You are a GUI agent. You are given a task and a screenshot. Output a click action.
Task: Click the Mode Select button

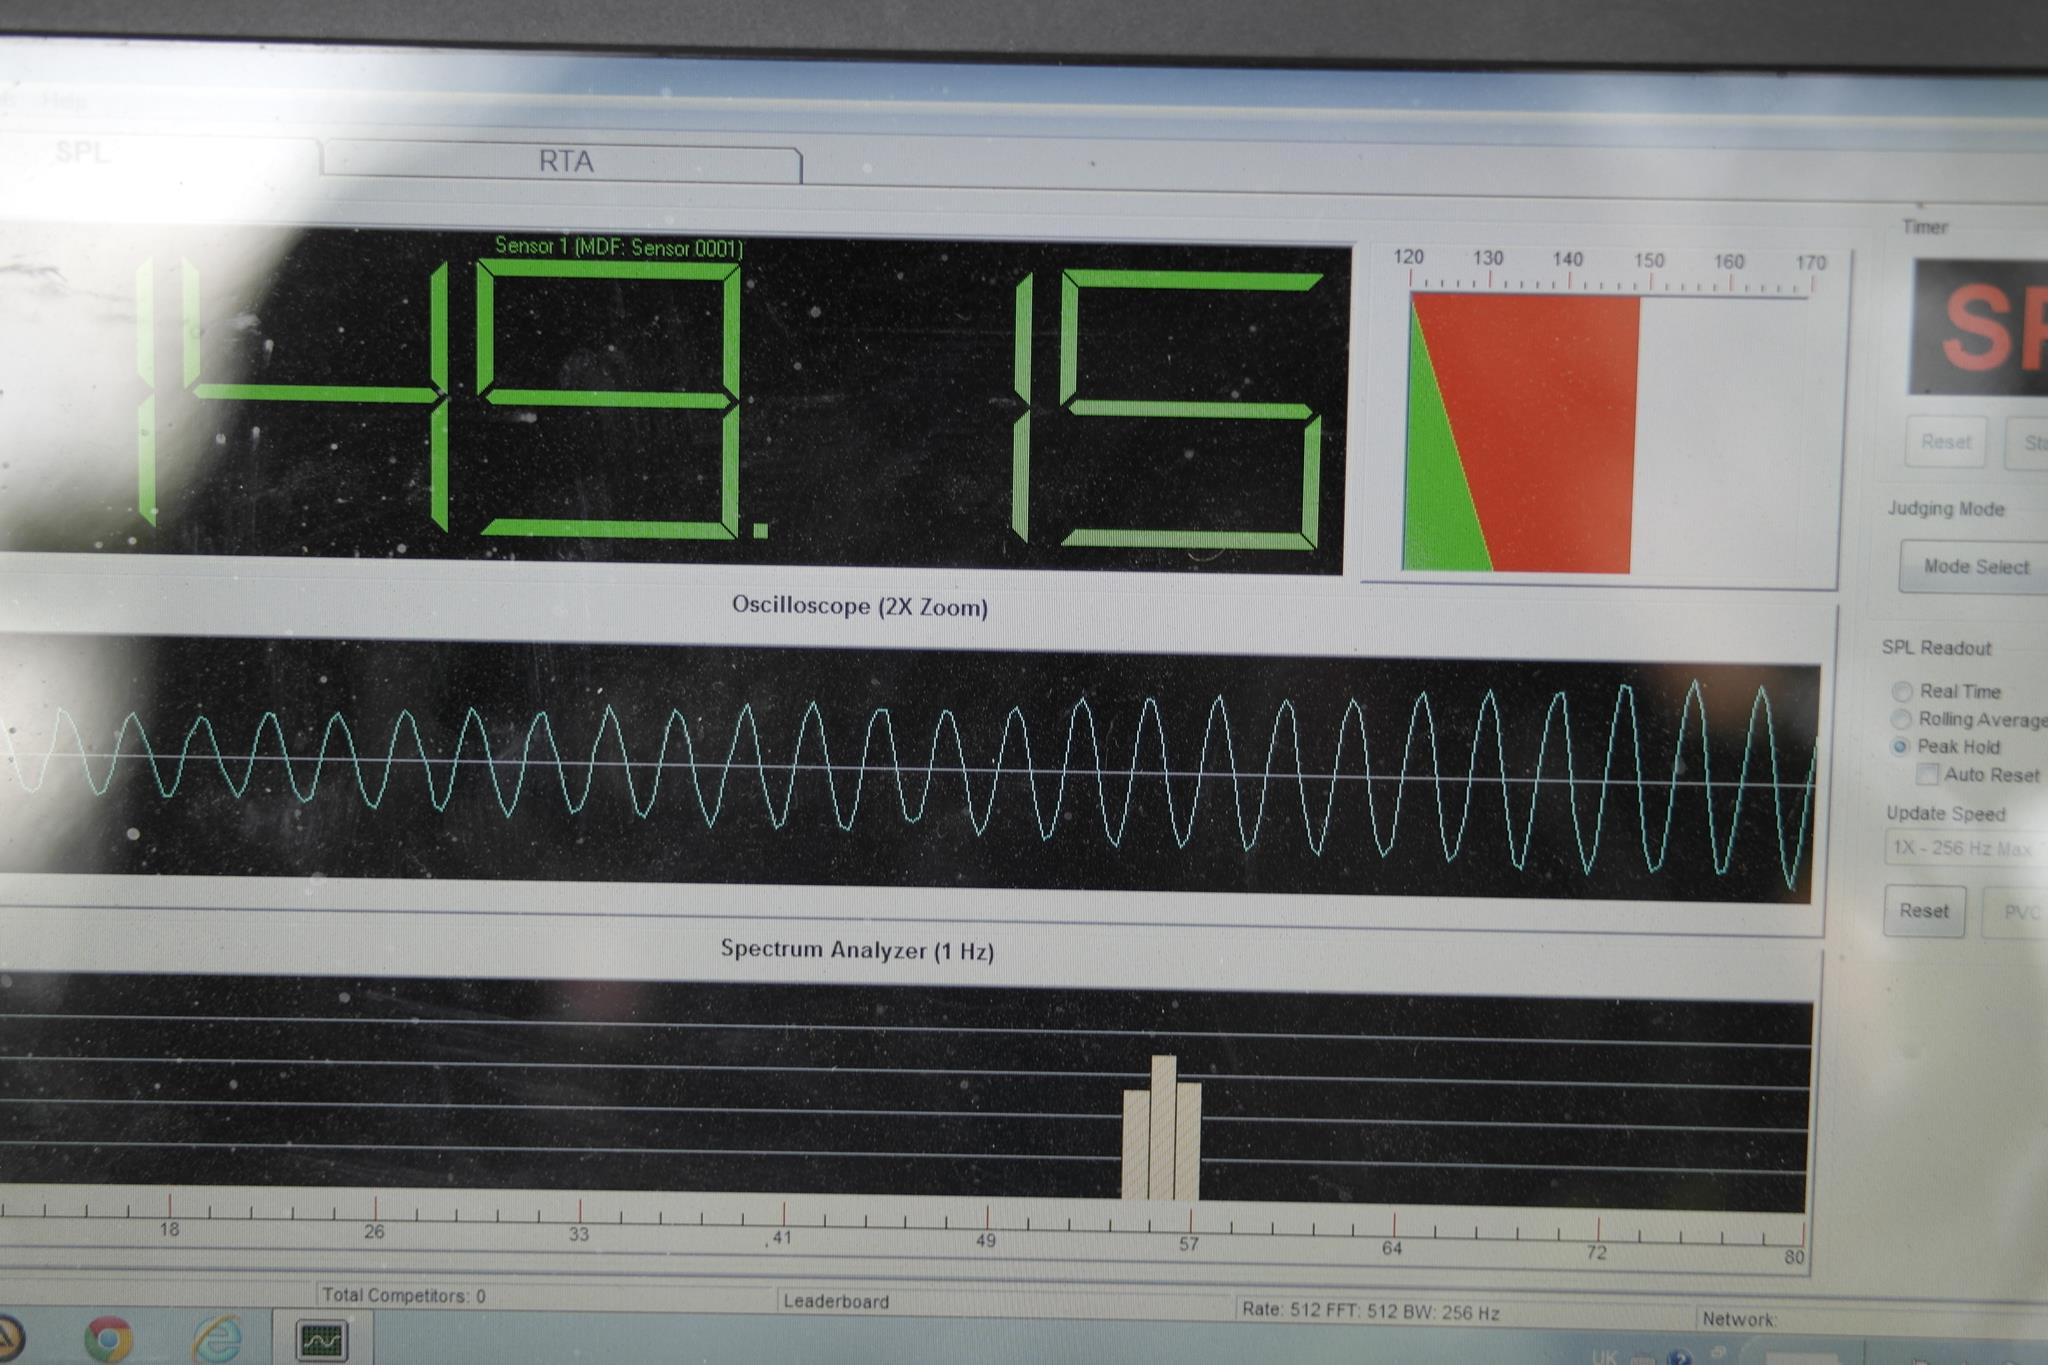(1975, 567)
